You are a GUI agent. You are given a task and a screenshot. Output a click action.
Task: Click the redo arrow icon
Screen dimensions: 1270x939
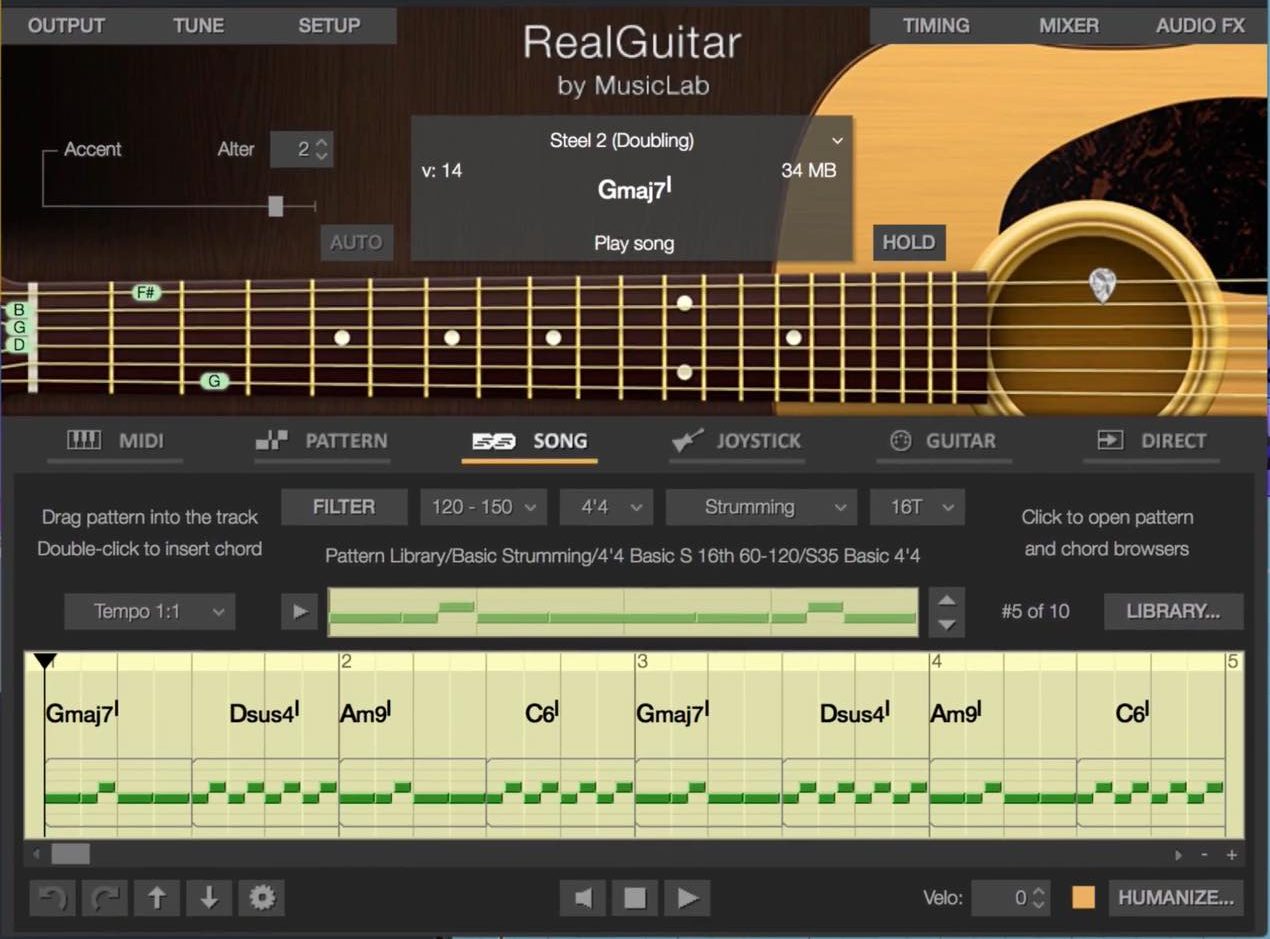105,897
